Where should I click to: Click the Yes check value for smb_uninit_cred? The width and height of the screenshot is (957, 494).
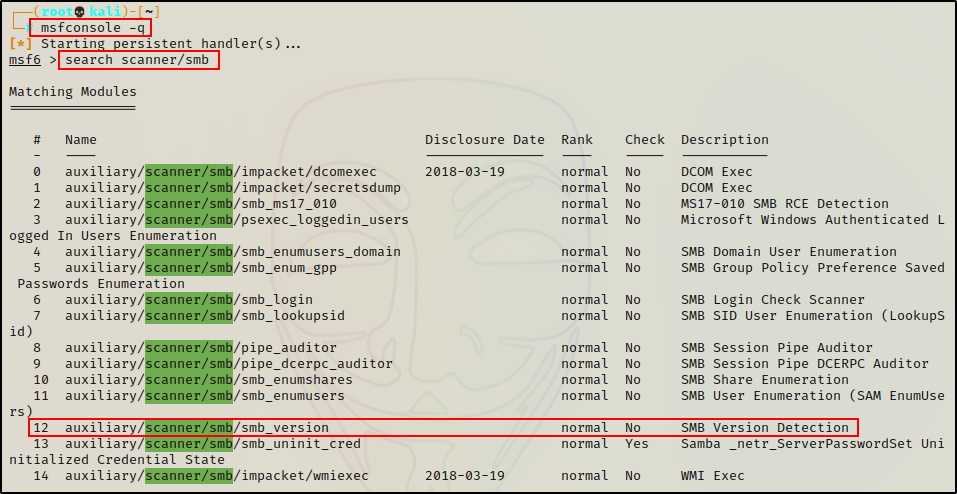pos(637,444)
